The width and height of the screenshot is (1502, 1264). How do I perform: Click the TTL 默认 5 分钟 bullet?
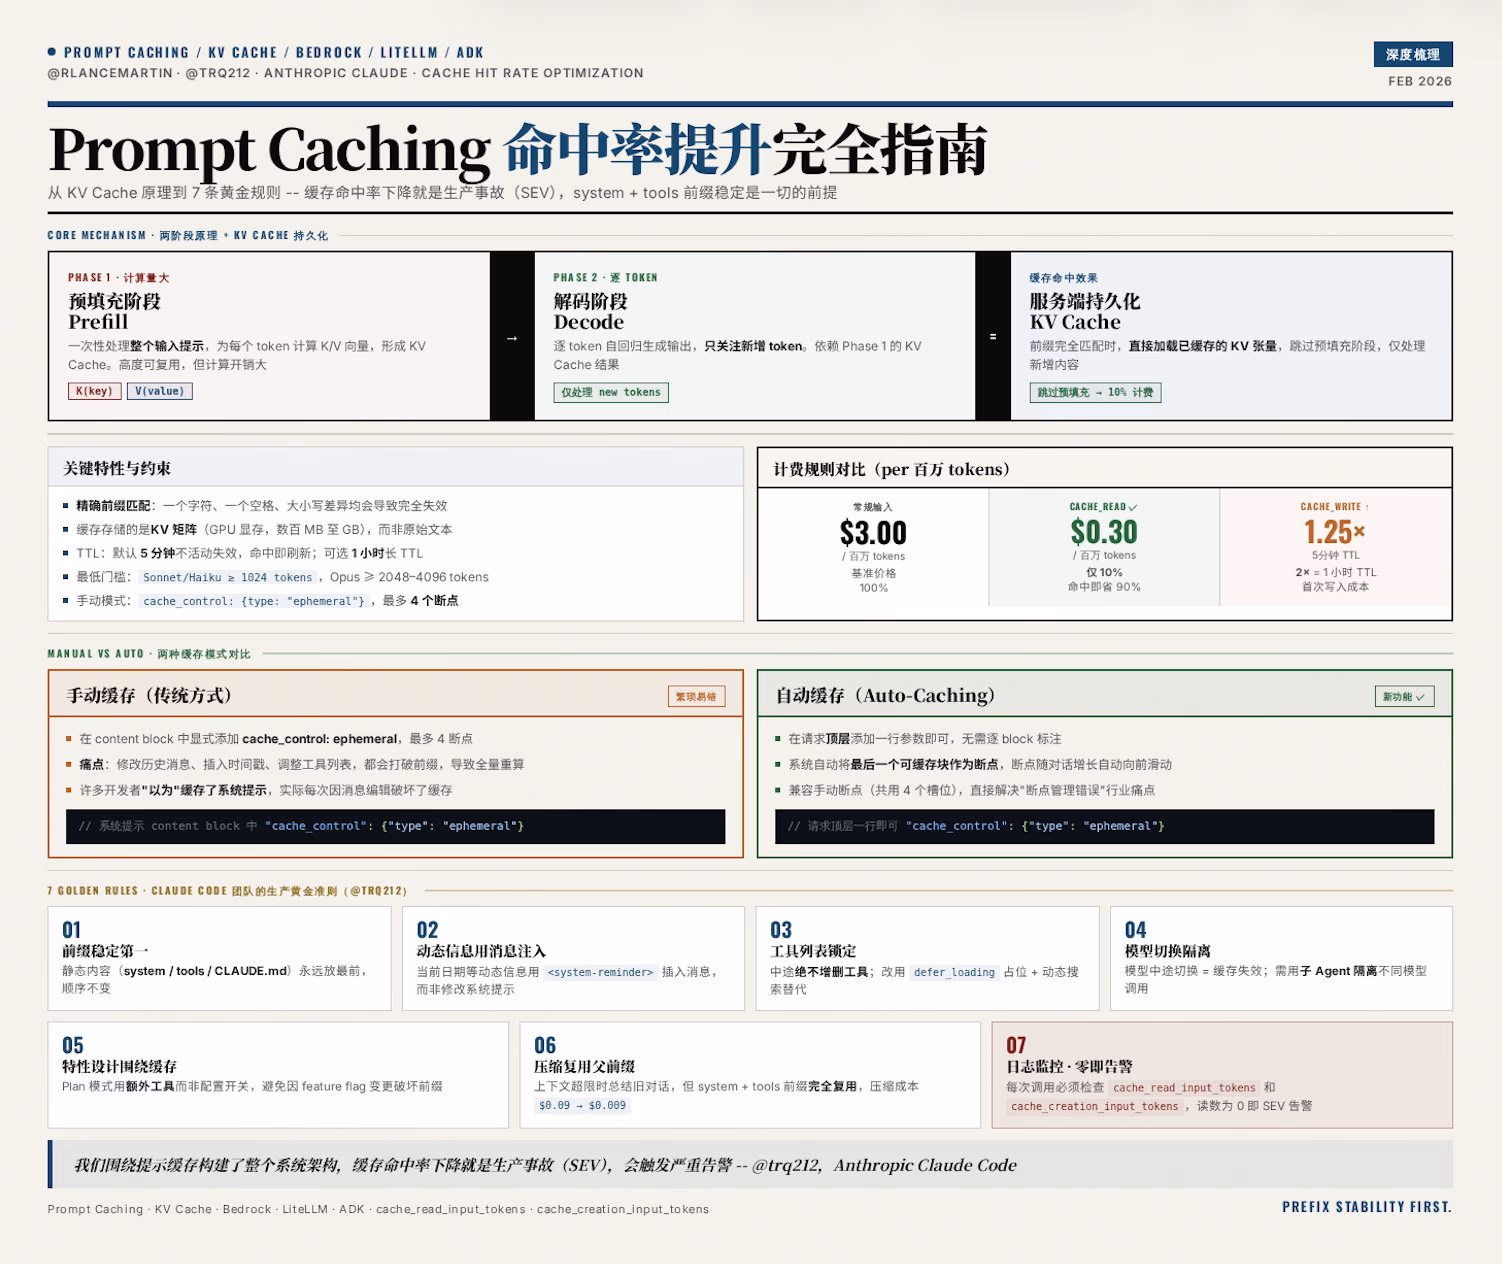pyautogui.click(x=249, y=553)
